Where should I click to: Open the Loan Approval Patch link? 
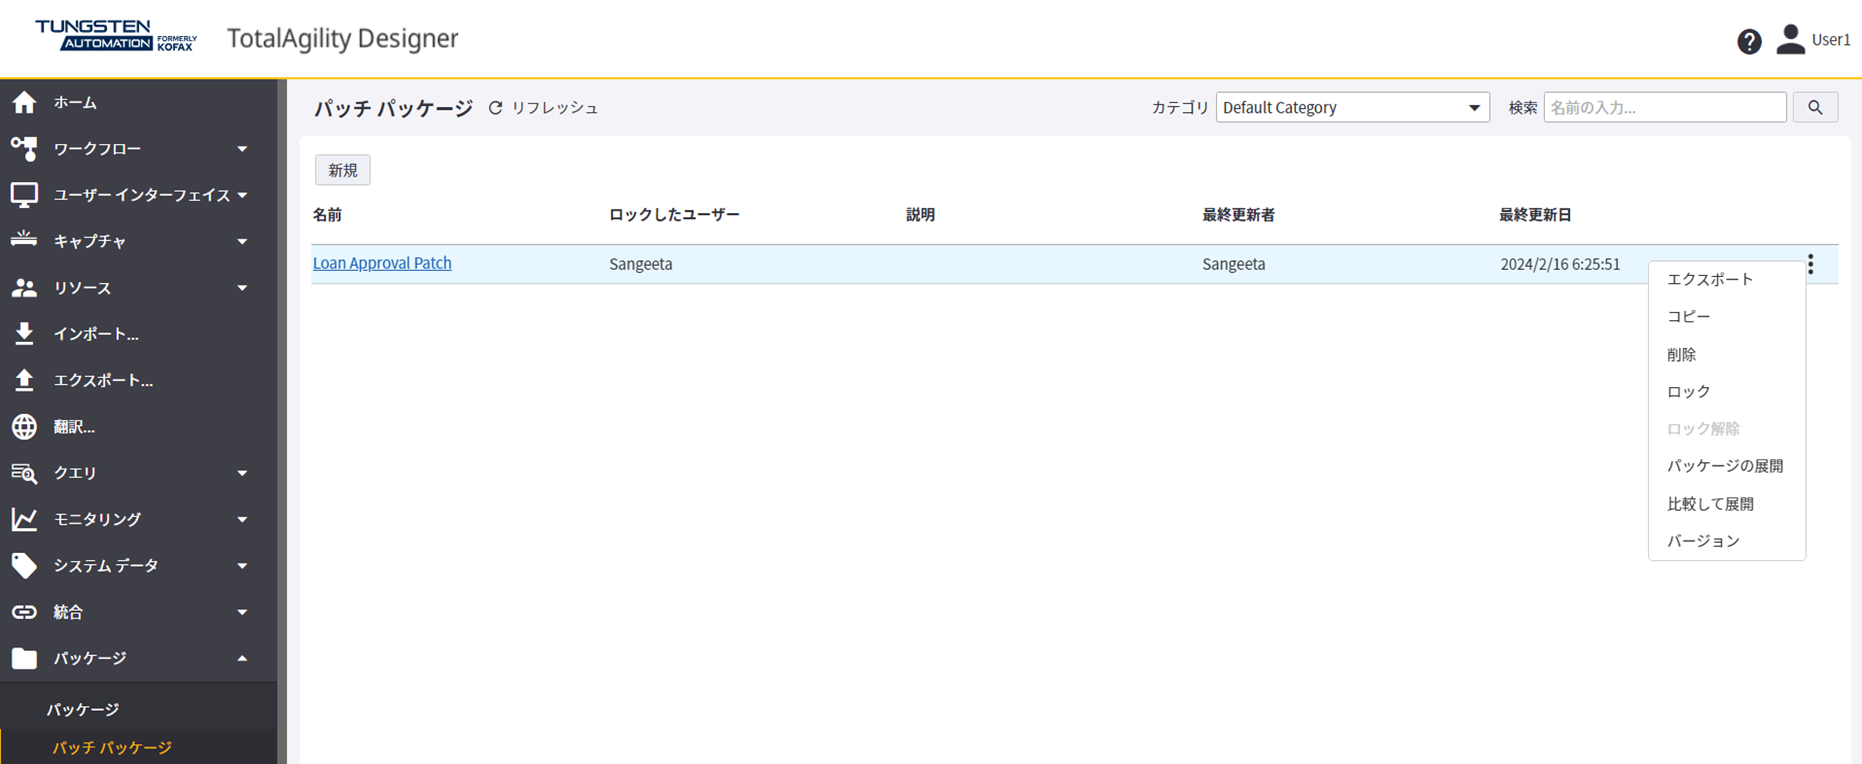pos(382,263)
